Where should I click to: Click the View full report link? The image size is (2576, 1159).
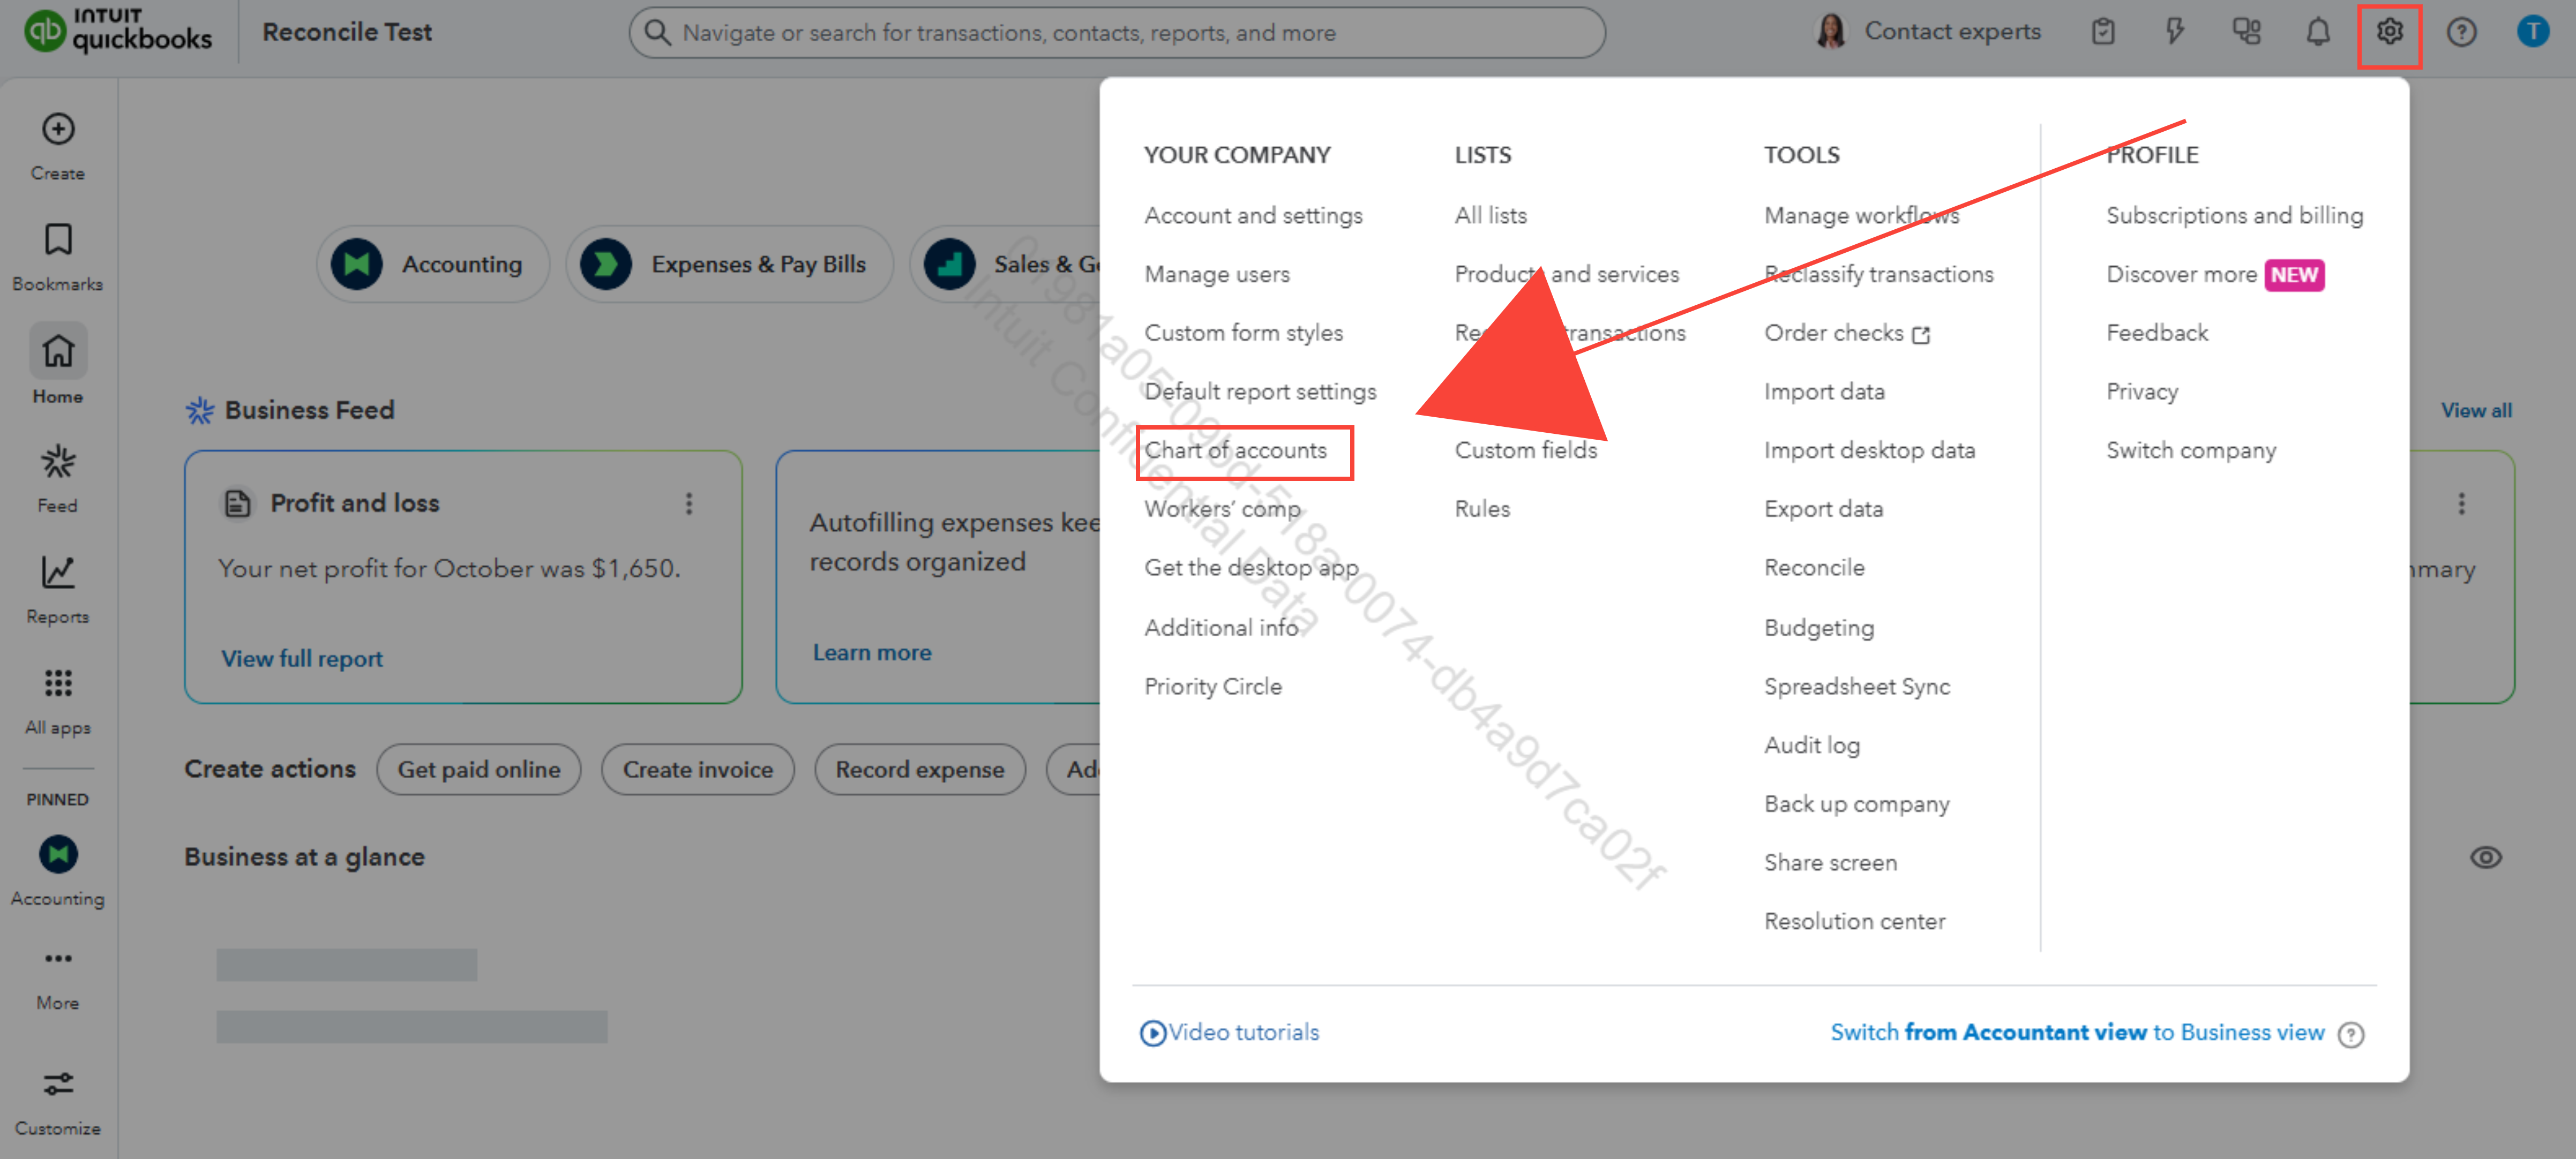pos(302,659)
